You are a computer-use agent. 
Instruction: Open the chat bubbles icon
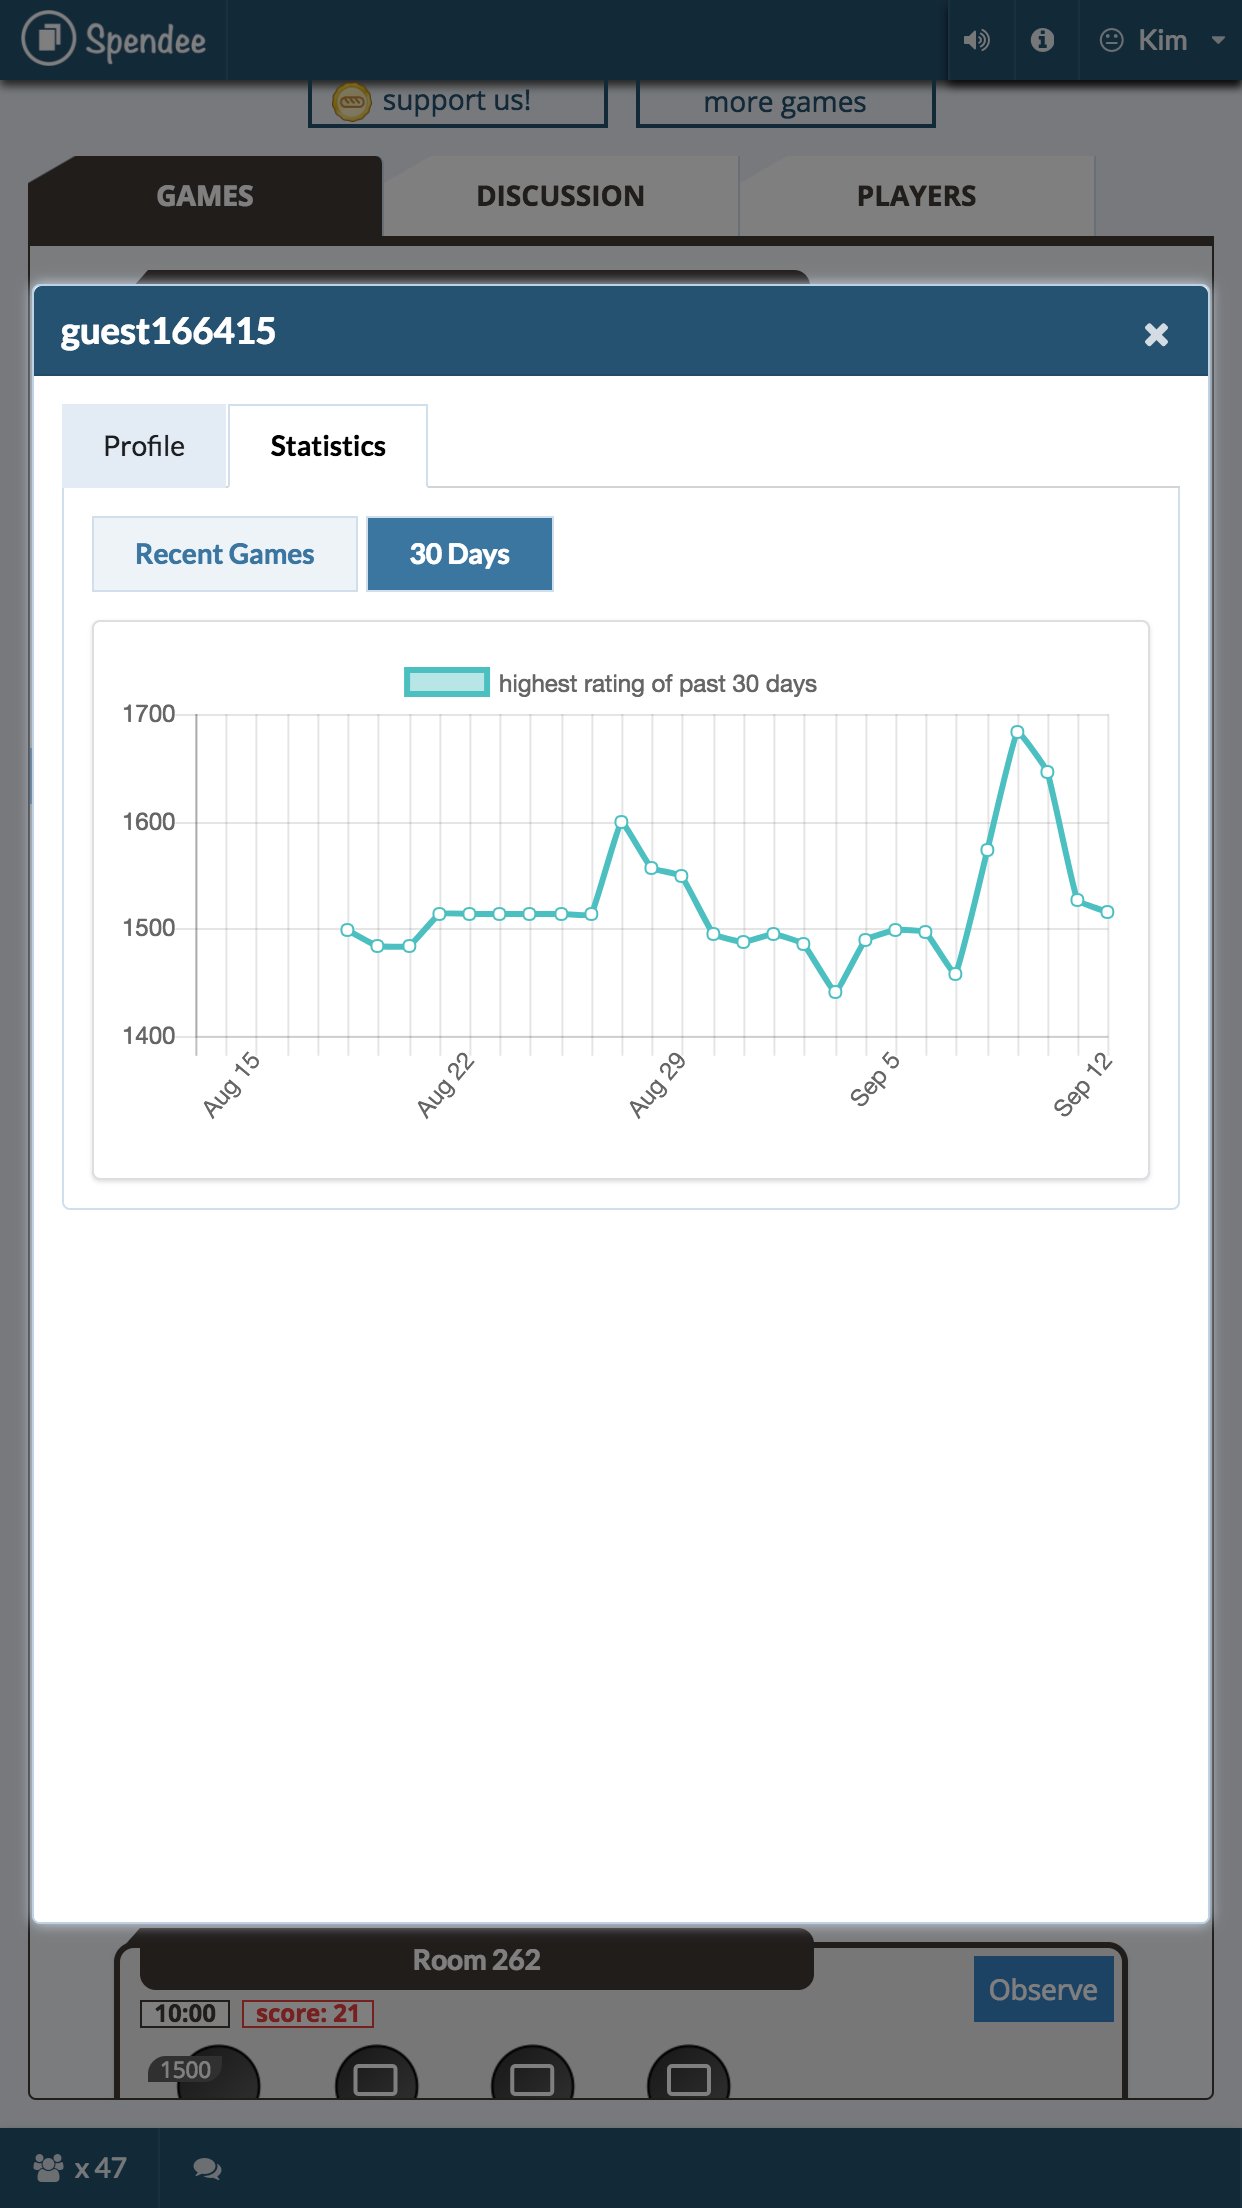pyautogui.click(x=207, y=2168)
